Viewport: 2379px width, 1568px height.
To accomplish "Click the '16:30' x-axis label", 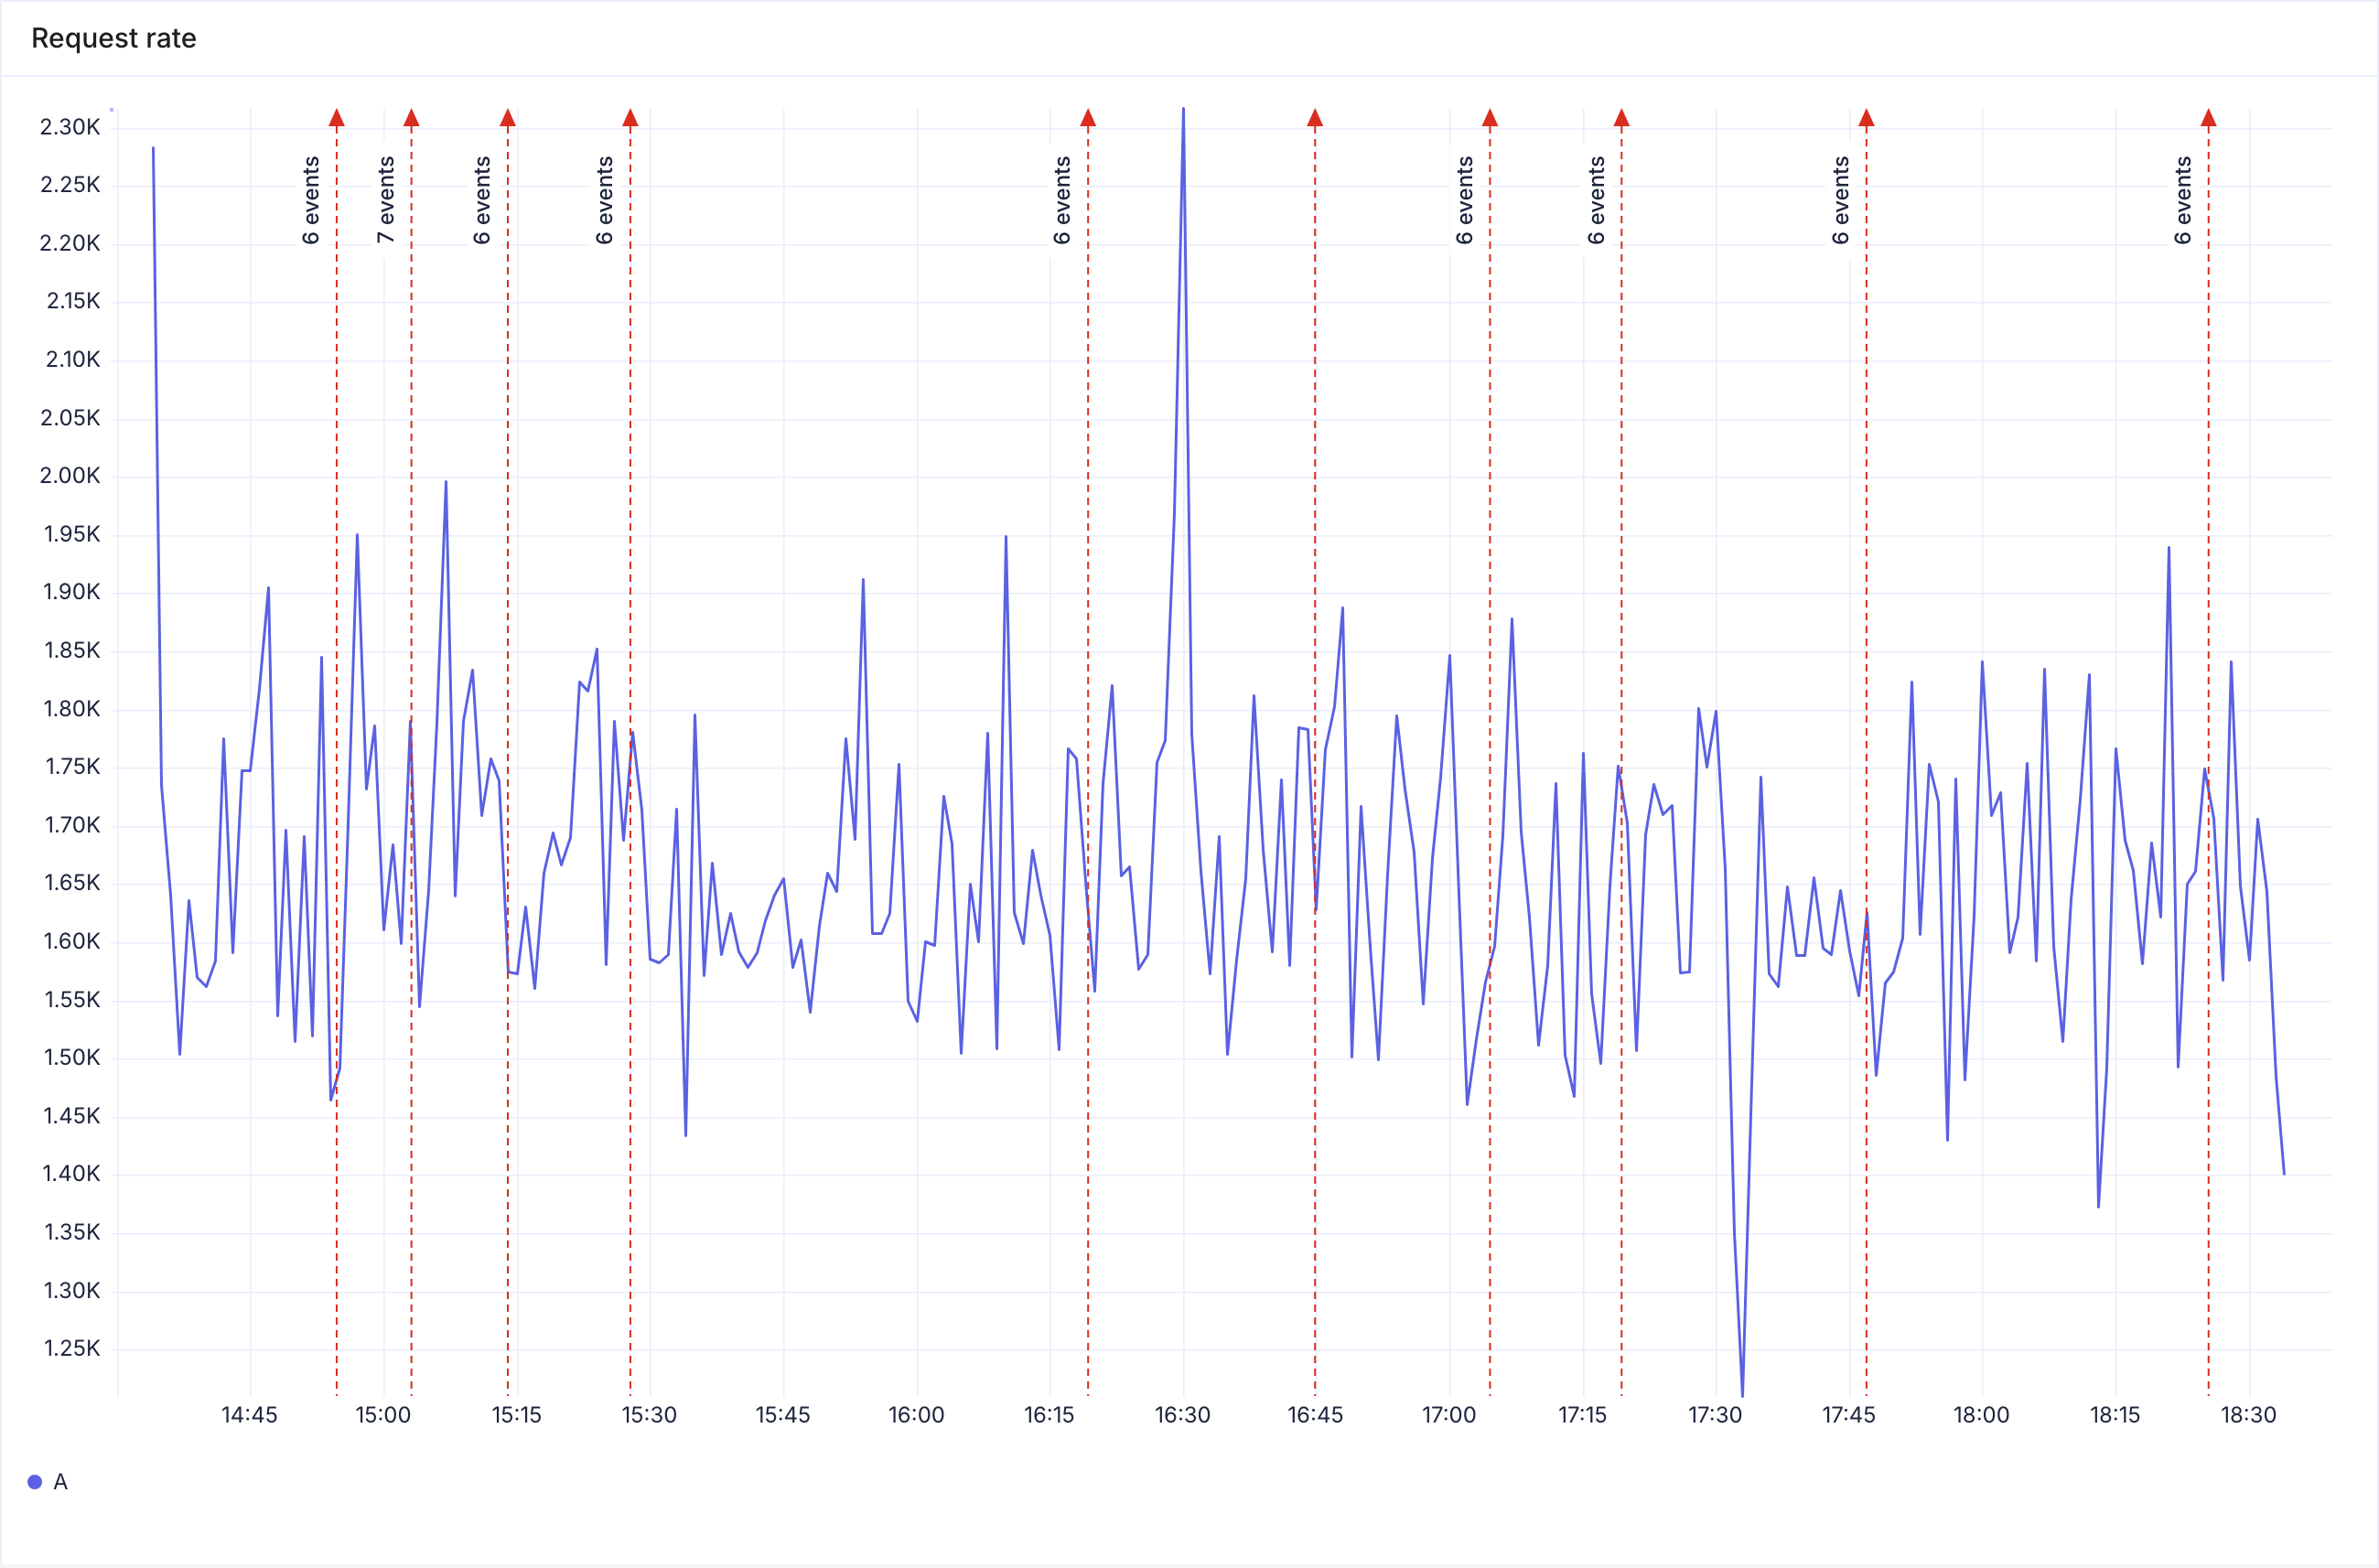I will tap(1183, 1415).
